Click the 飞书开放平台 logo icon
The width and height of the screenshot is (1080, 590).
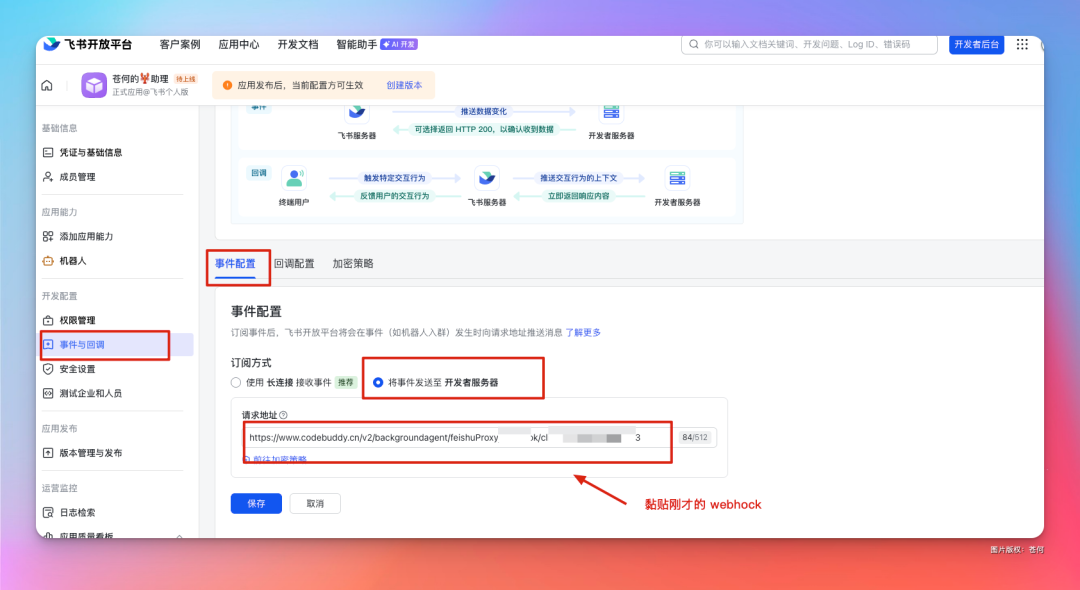tap(50, 43)
